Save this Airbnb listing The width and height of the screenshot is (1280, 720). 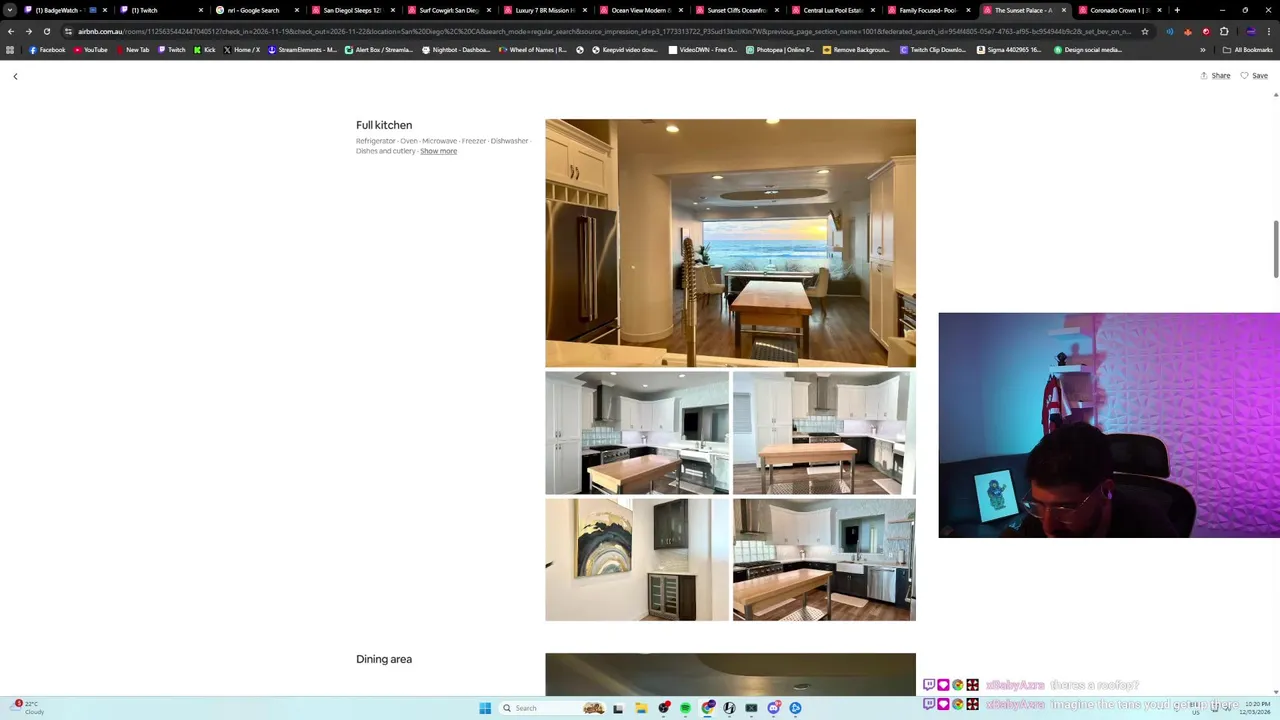pyautogui.click(x=1254, y=76)
